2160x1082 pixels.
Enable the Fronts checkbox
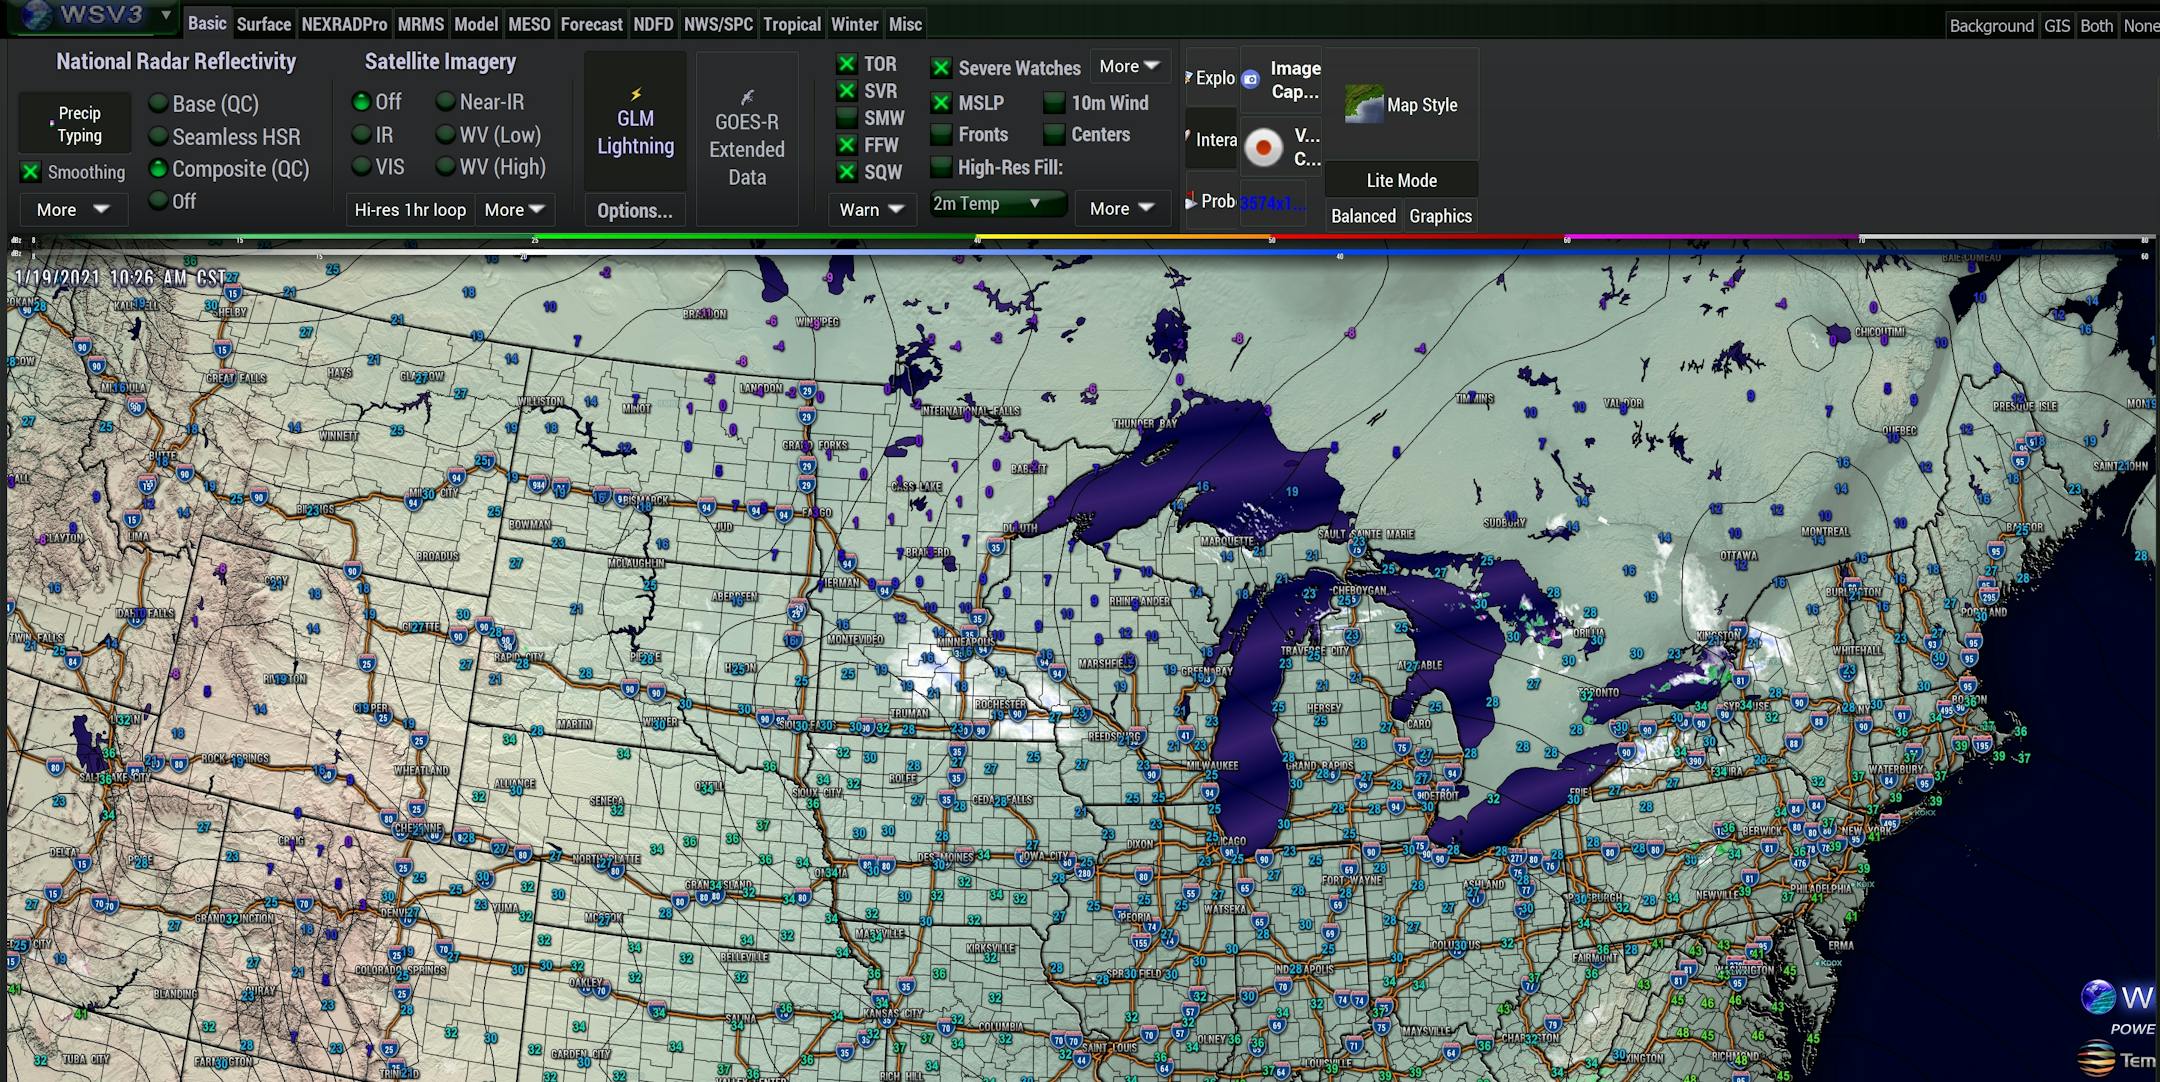(941, 135)
